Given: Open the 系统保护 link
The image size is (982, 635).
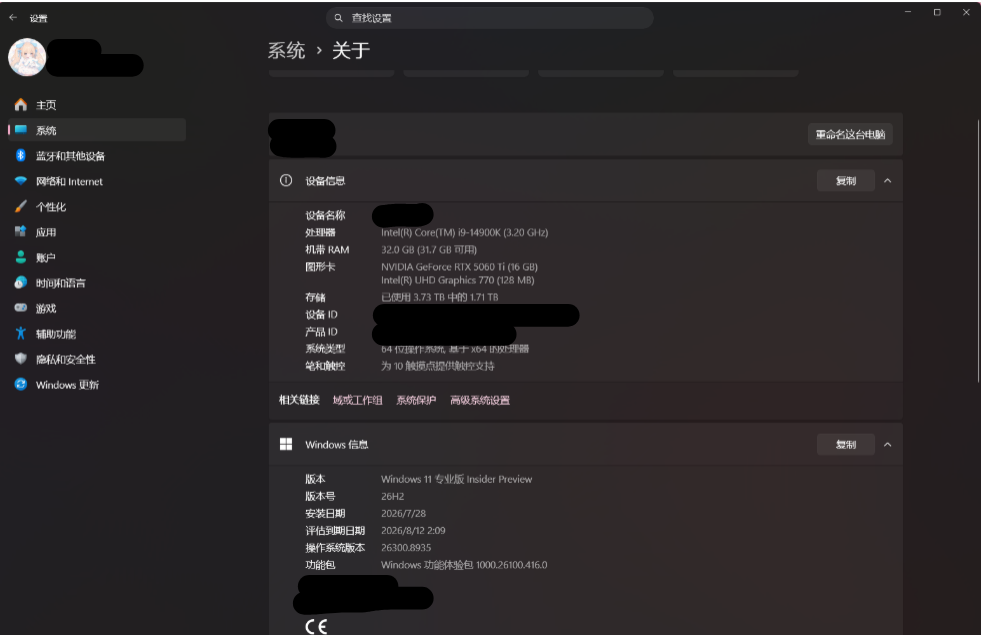Looking at the screenshot, I should pos(416,400).
